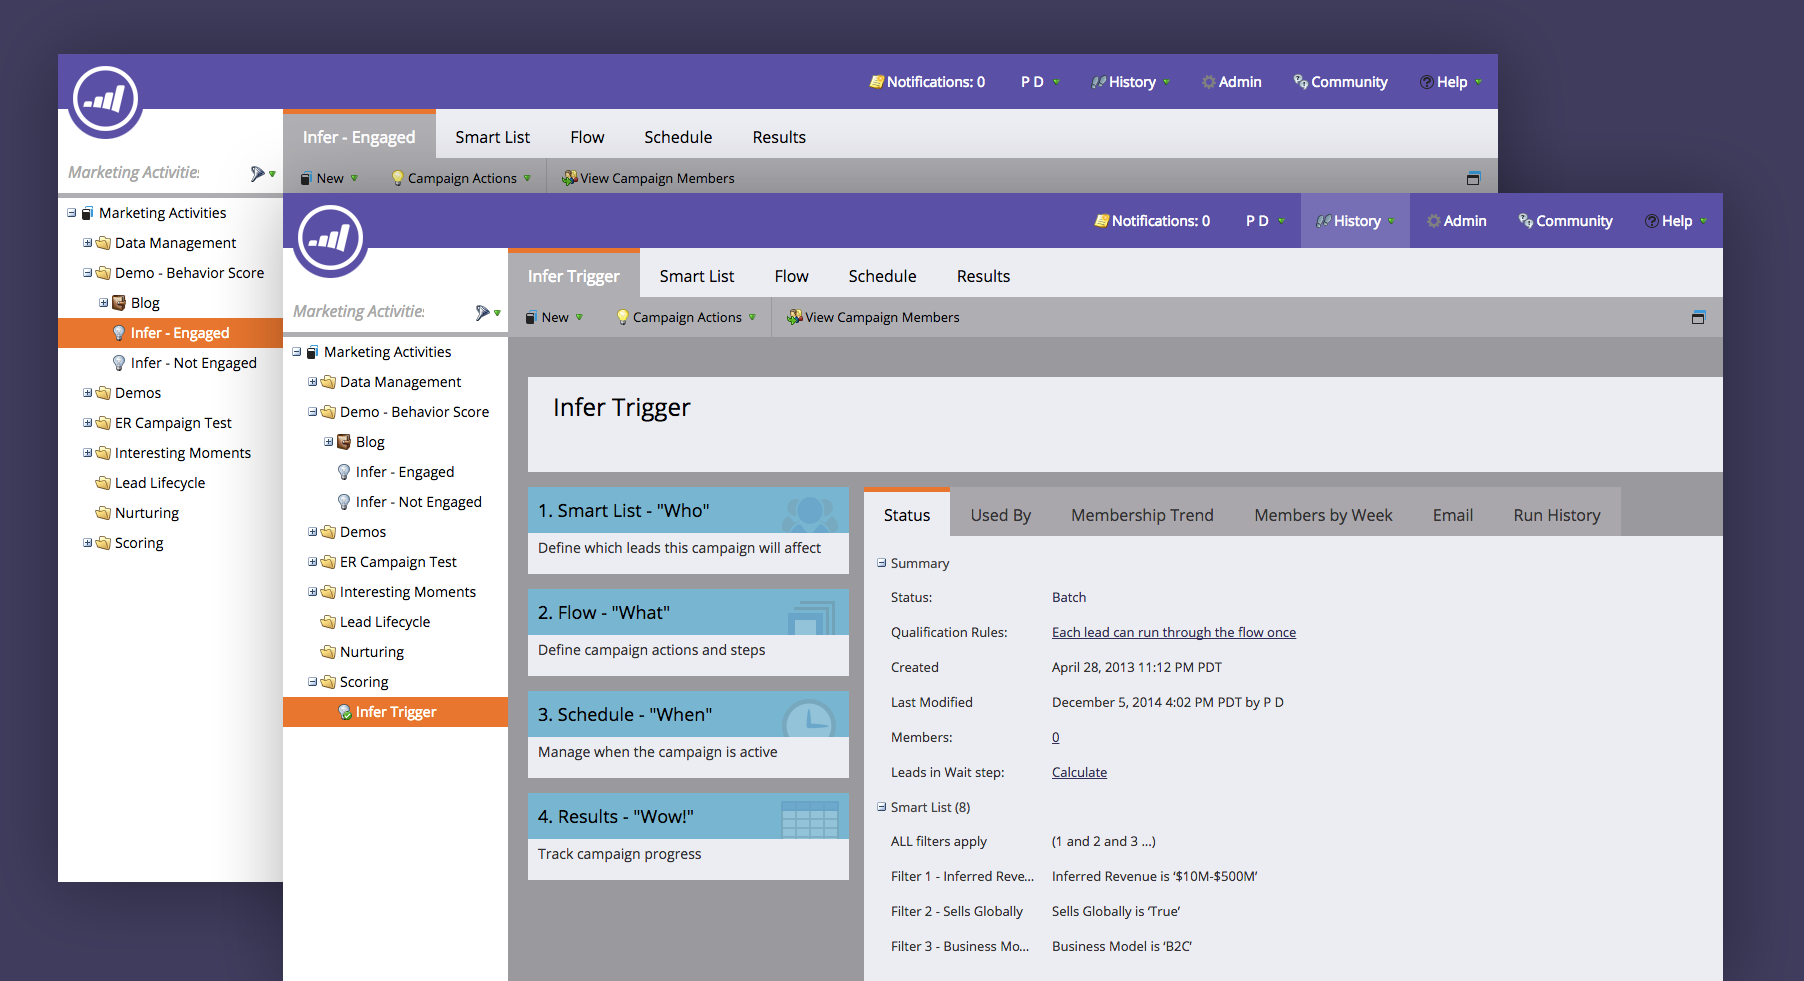Open the History menu in front header

click(1355, 221)
